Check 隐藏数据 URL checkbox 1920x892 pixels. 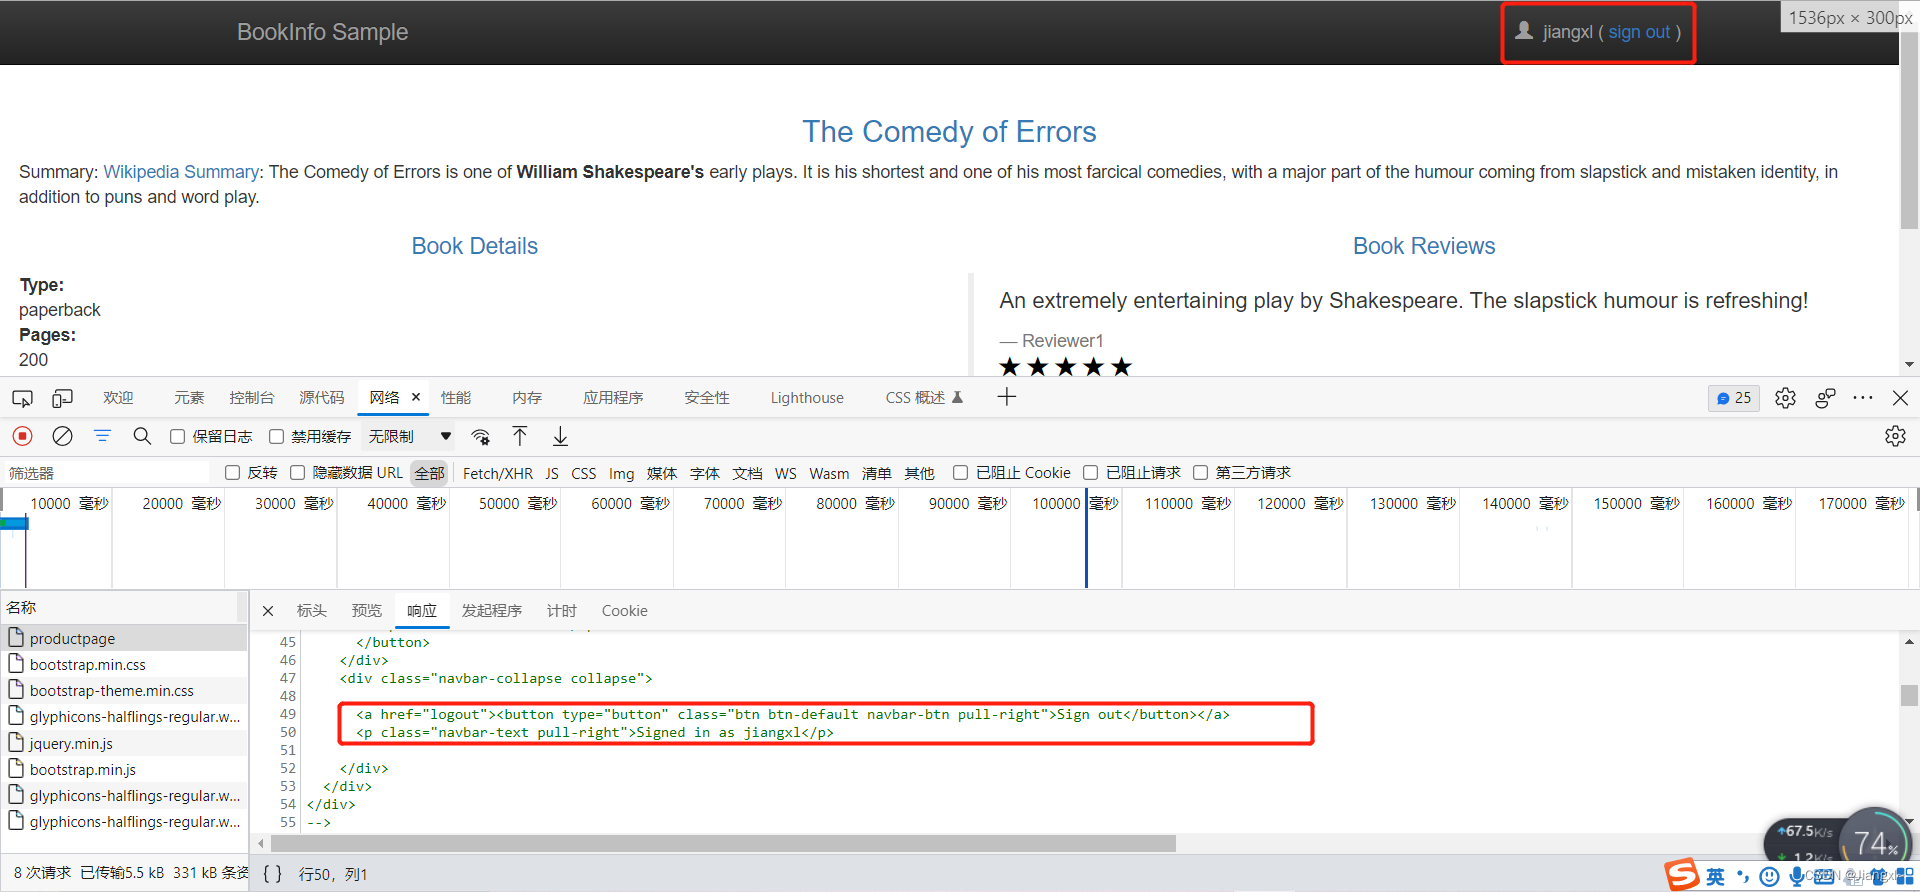(297, 473)
